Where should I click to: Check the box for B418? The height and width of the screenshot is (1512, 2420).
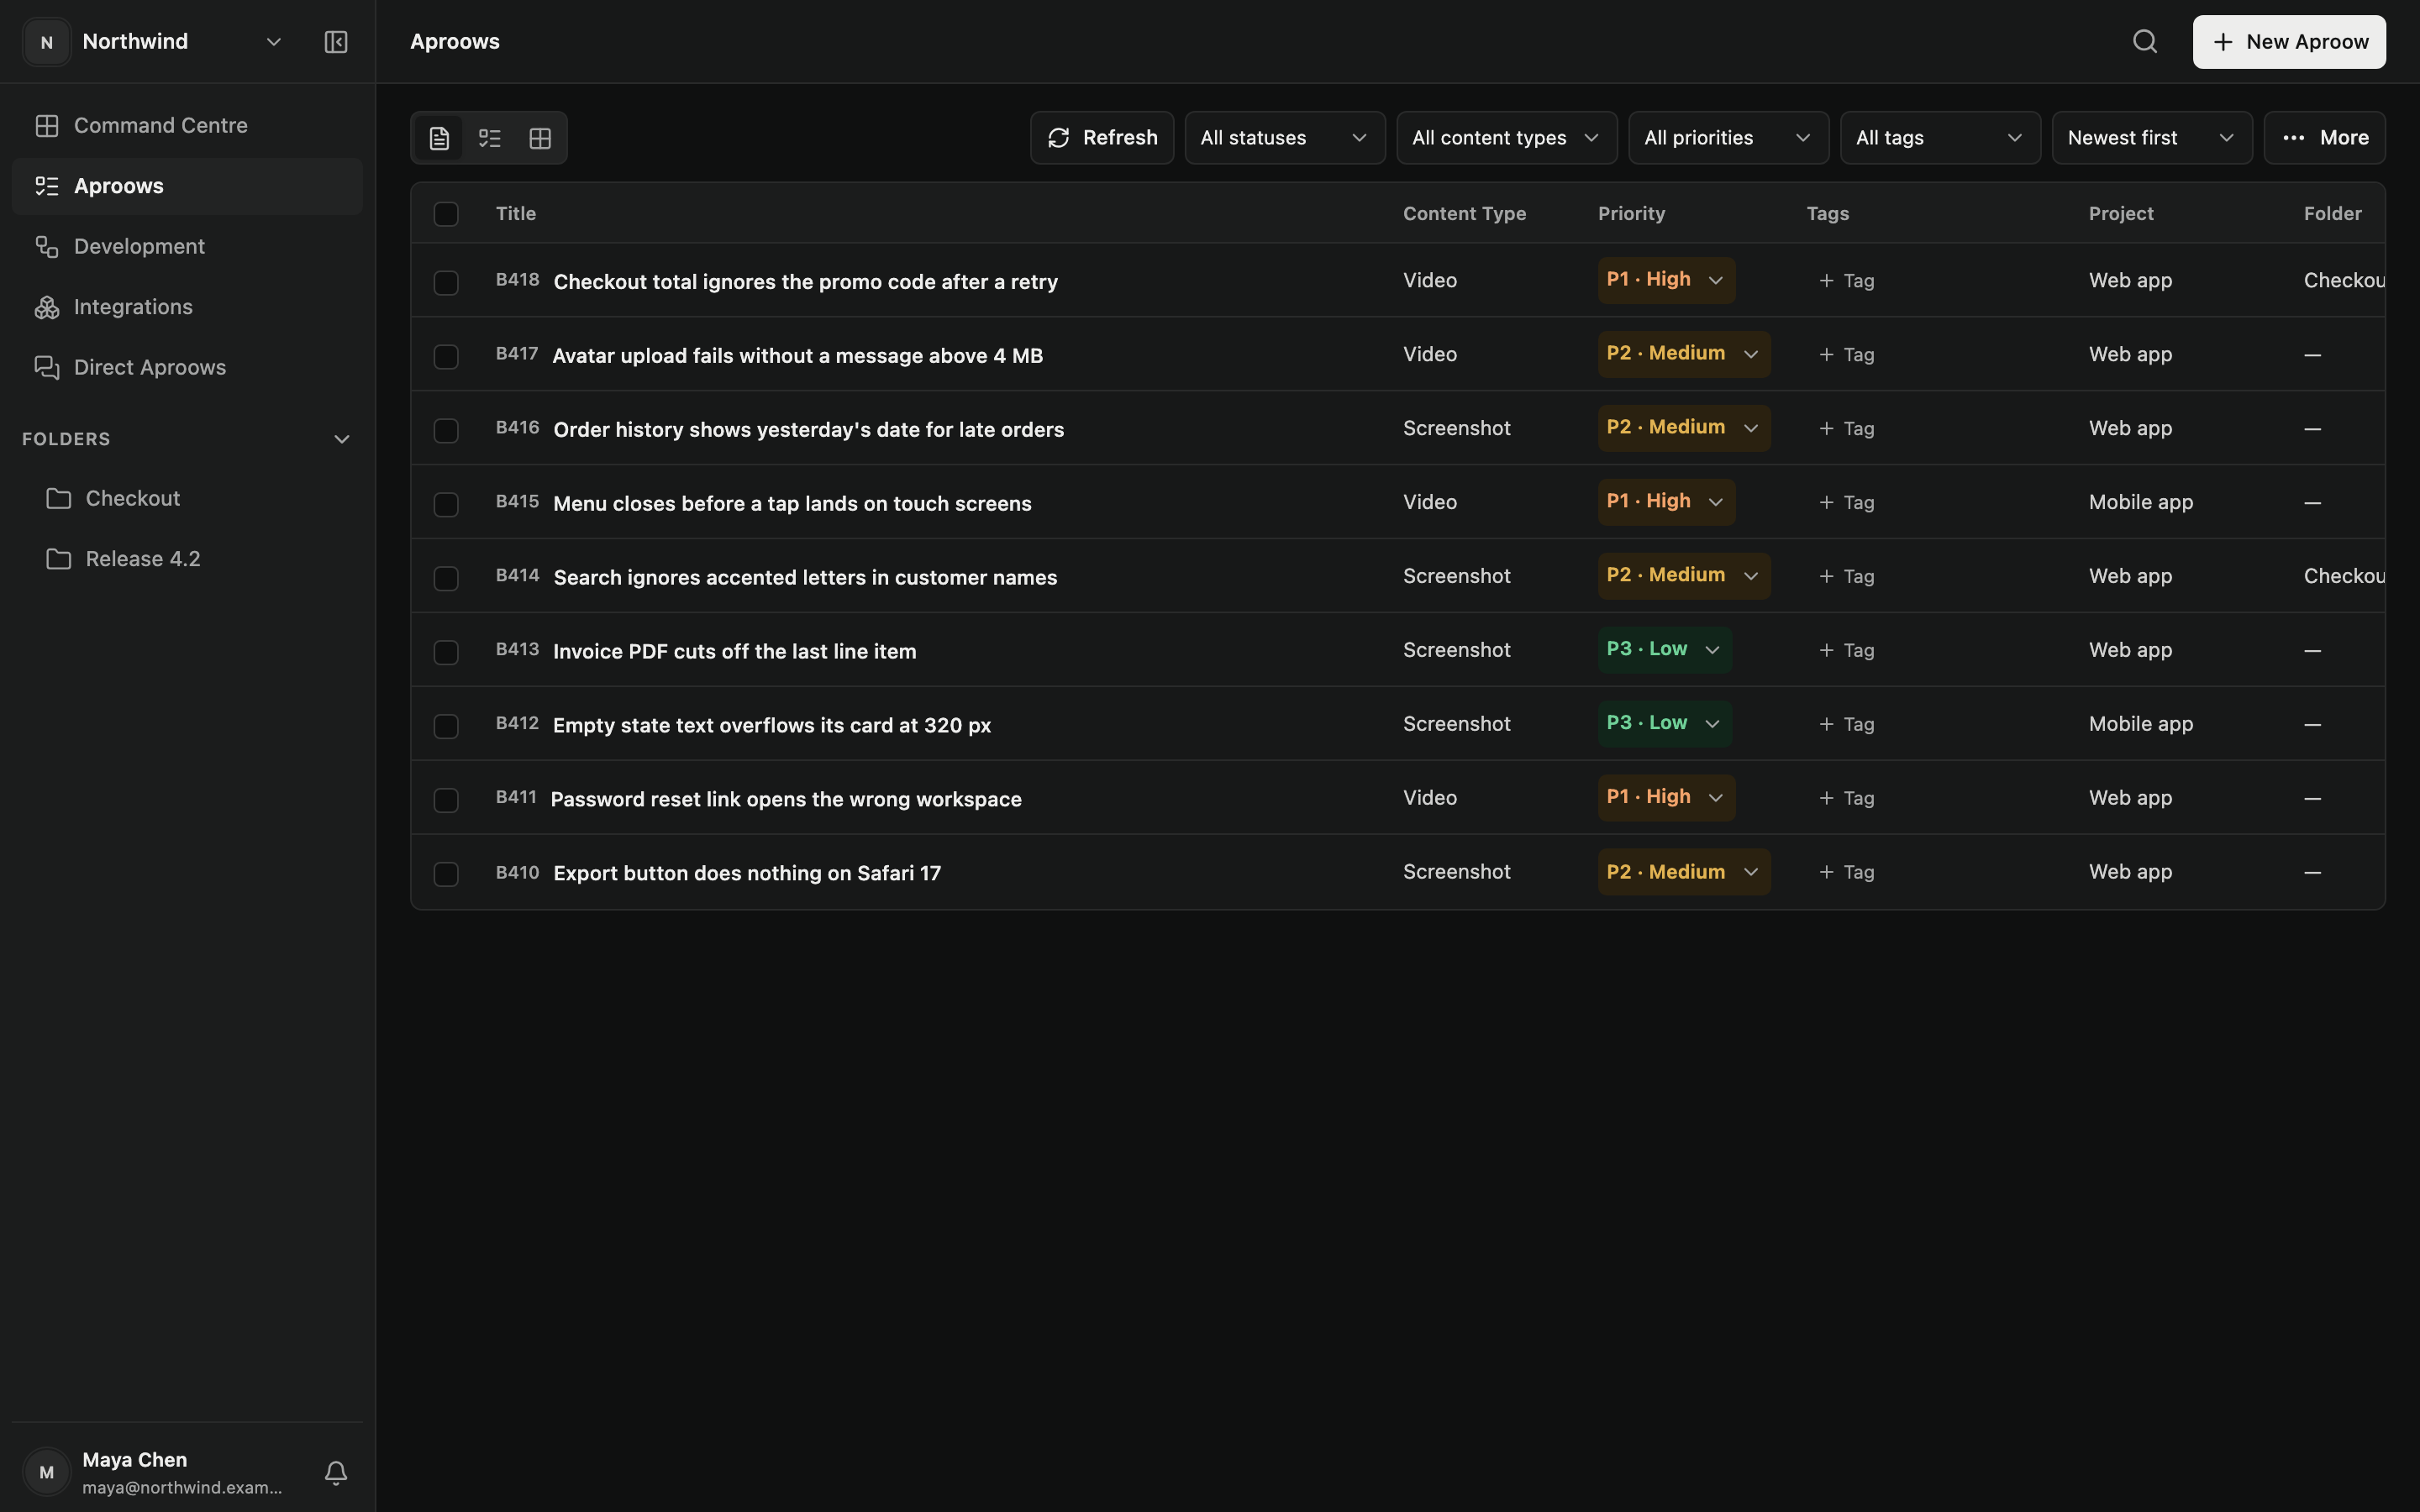(x=446, y=283)
